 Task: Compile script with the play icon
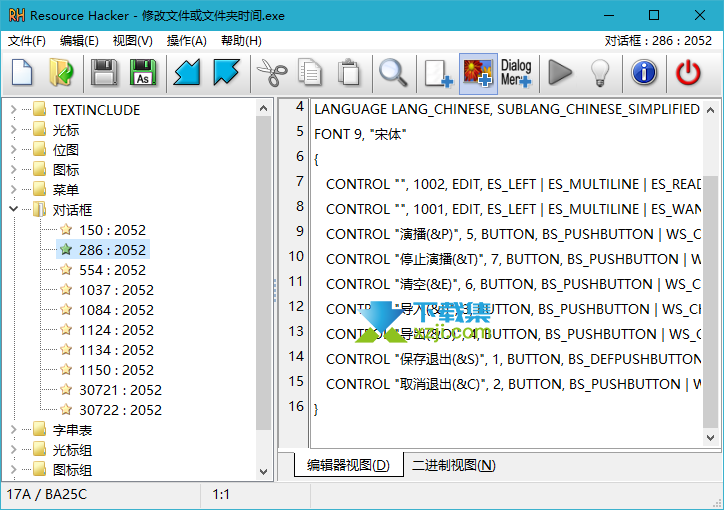coord(560,73)
